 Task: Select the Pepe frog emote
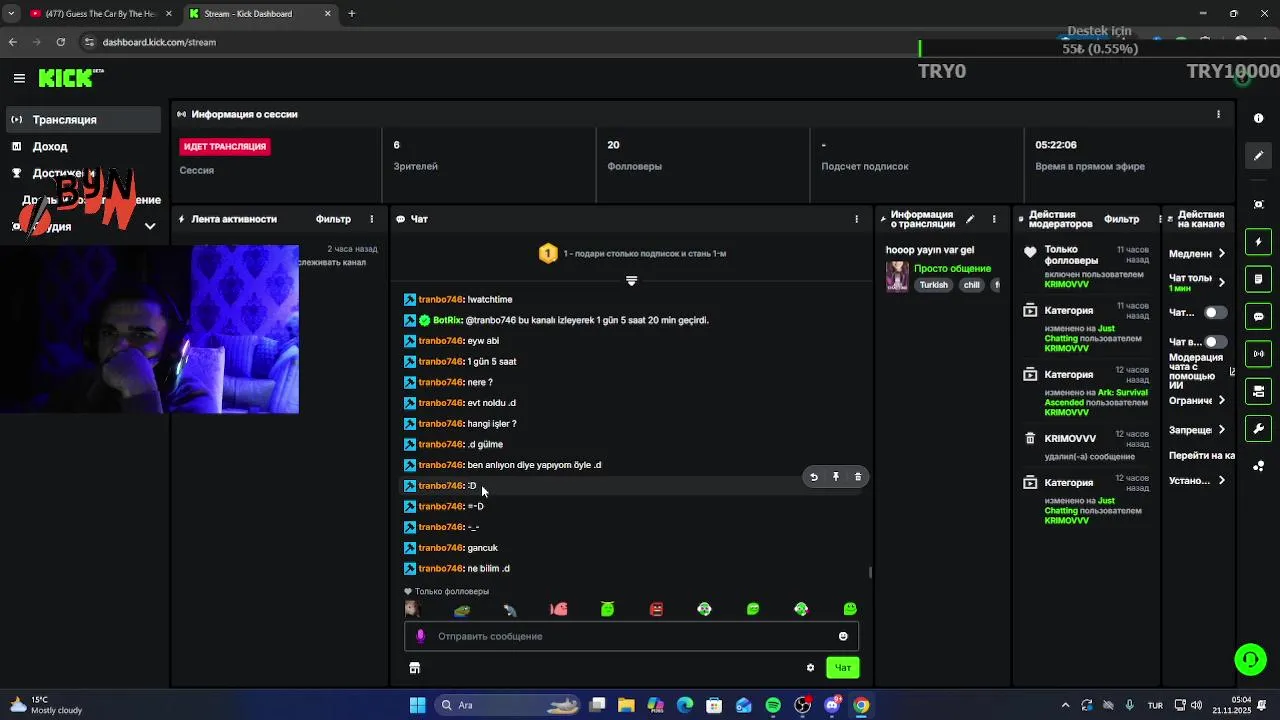462,609
